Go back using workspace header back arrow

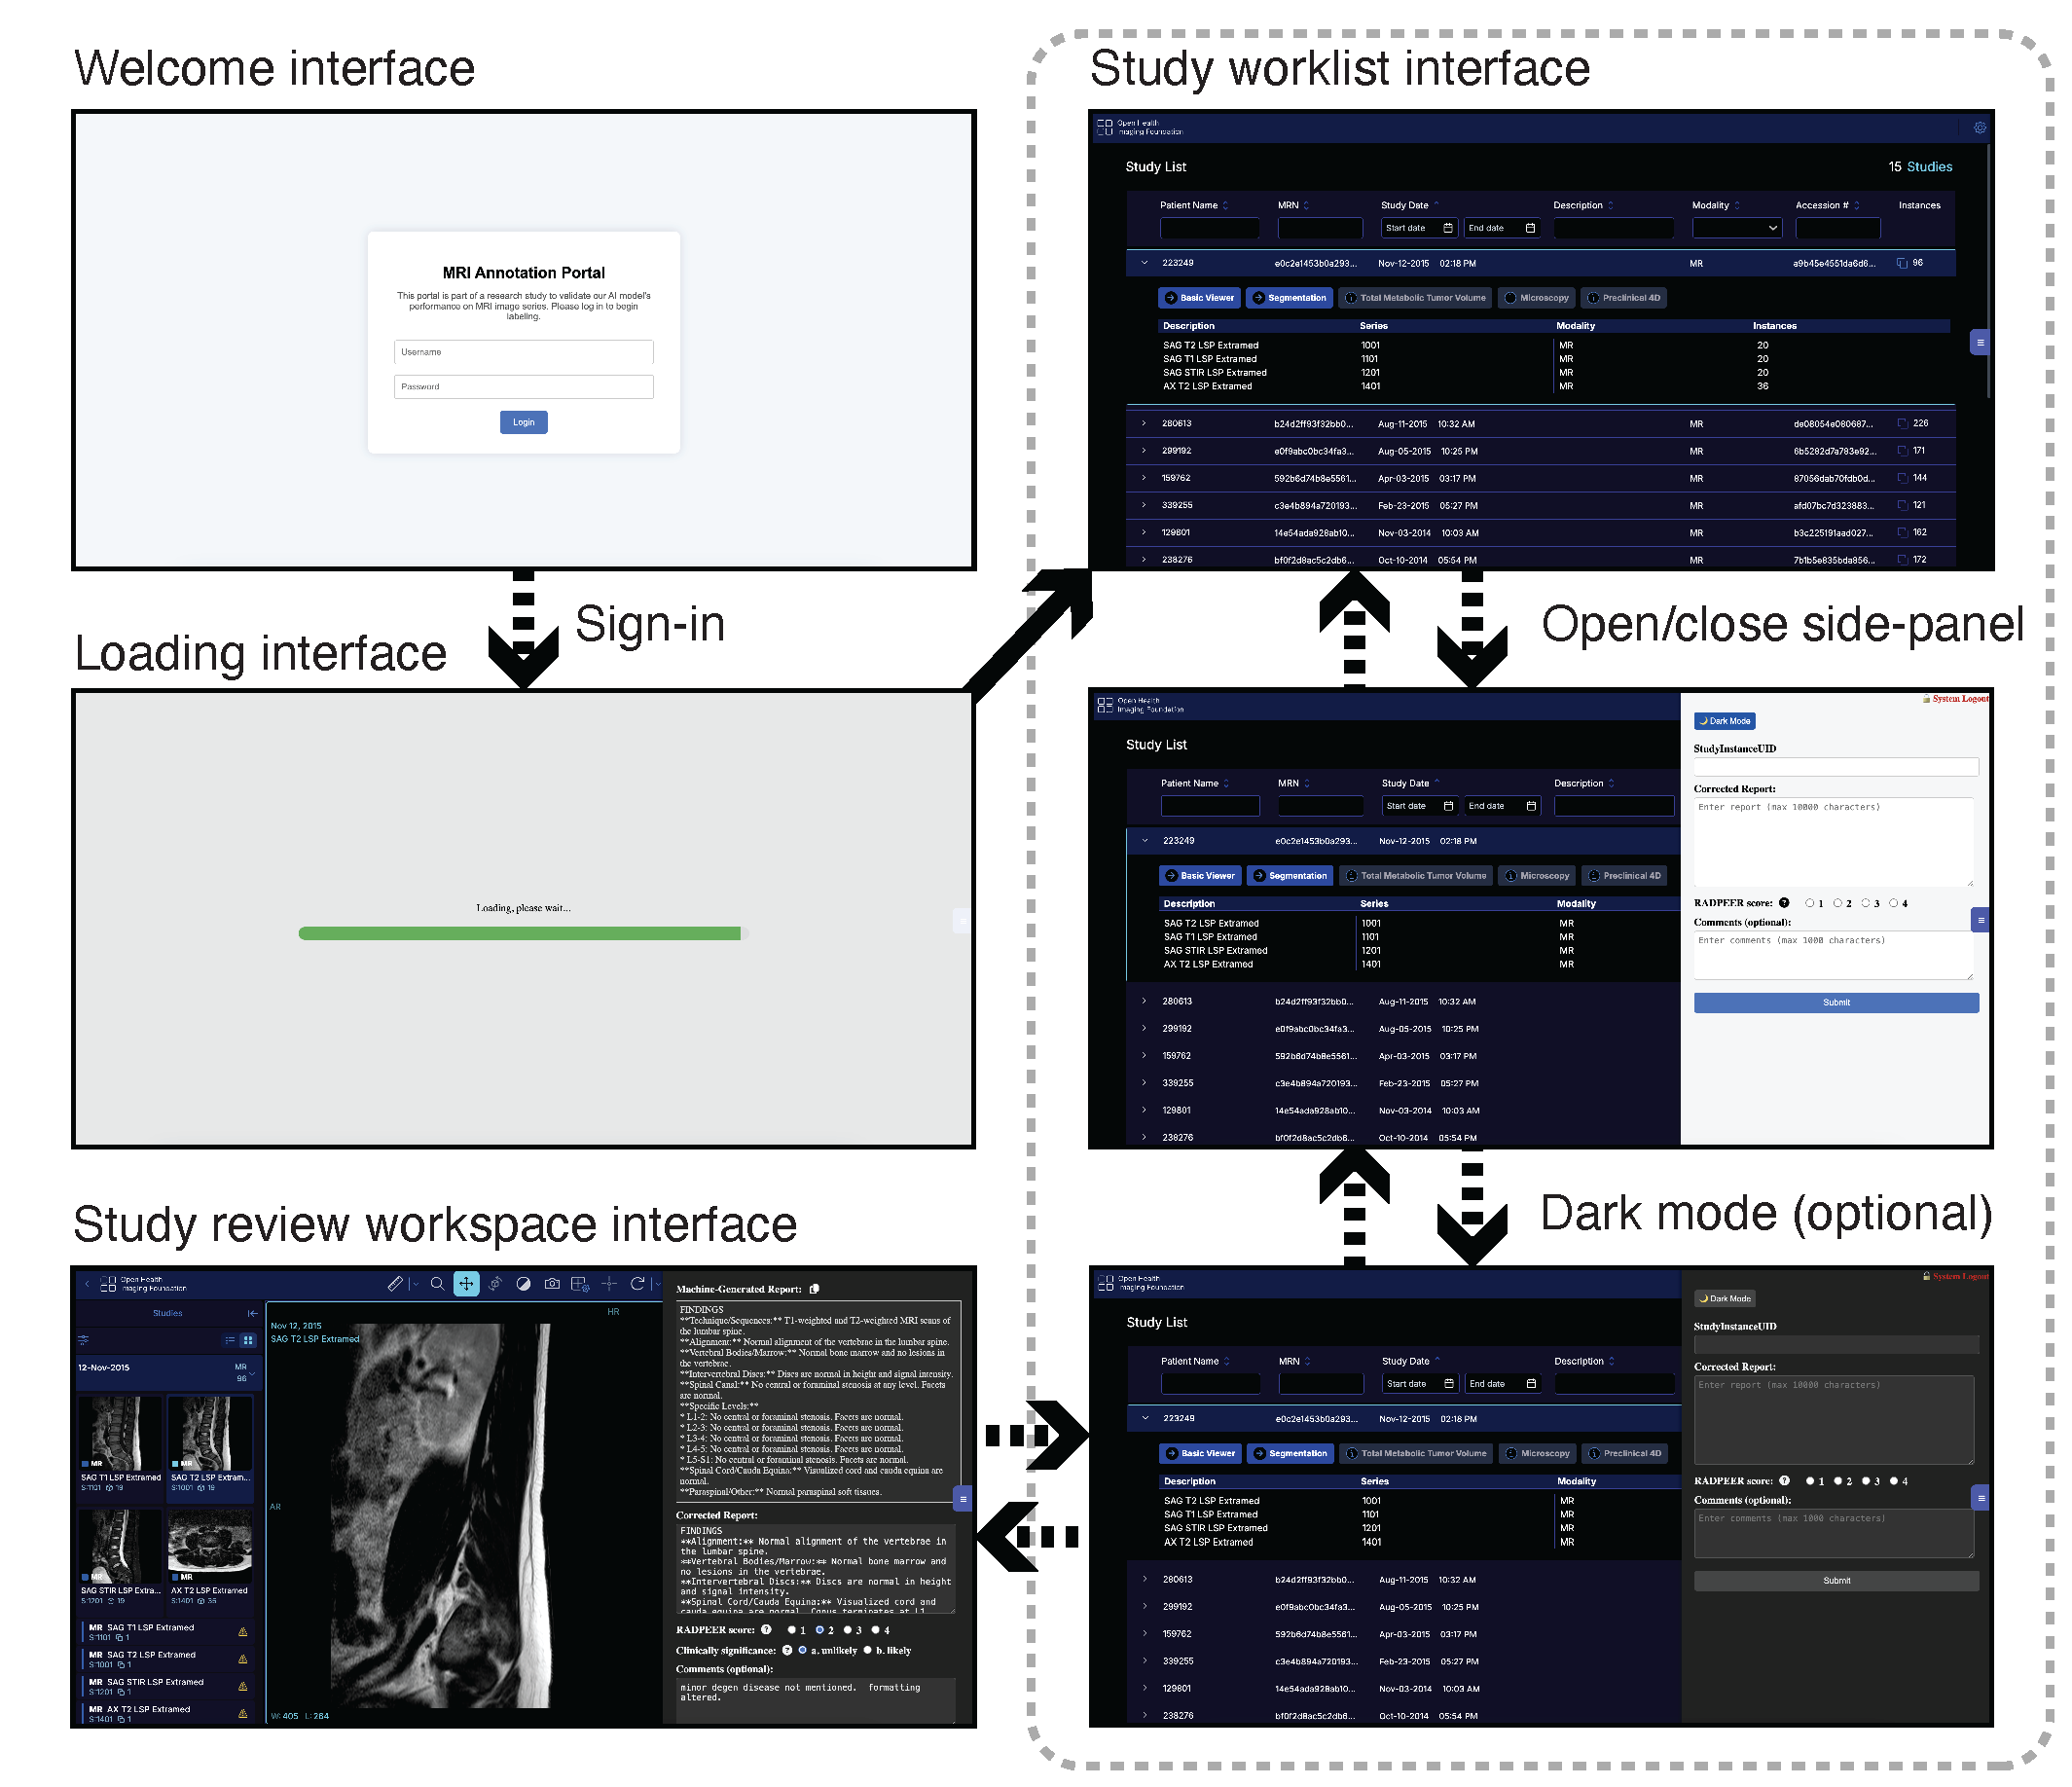[88, 1283]
